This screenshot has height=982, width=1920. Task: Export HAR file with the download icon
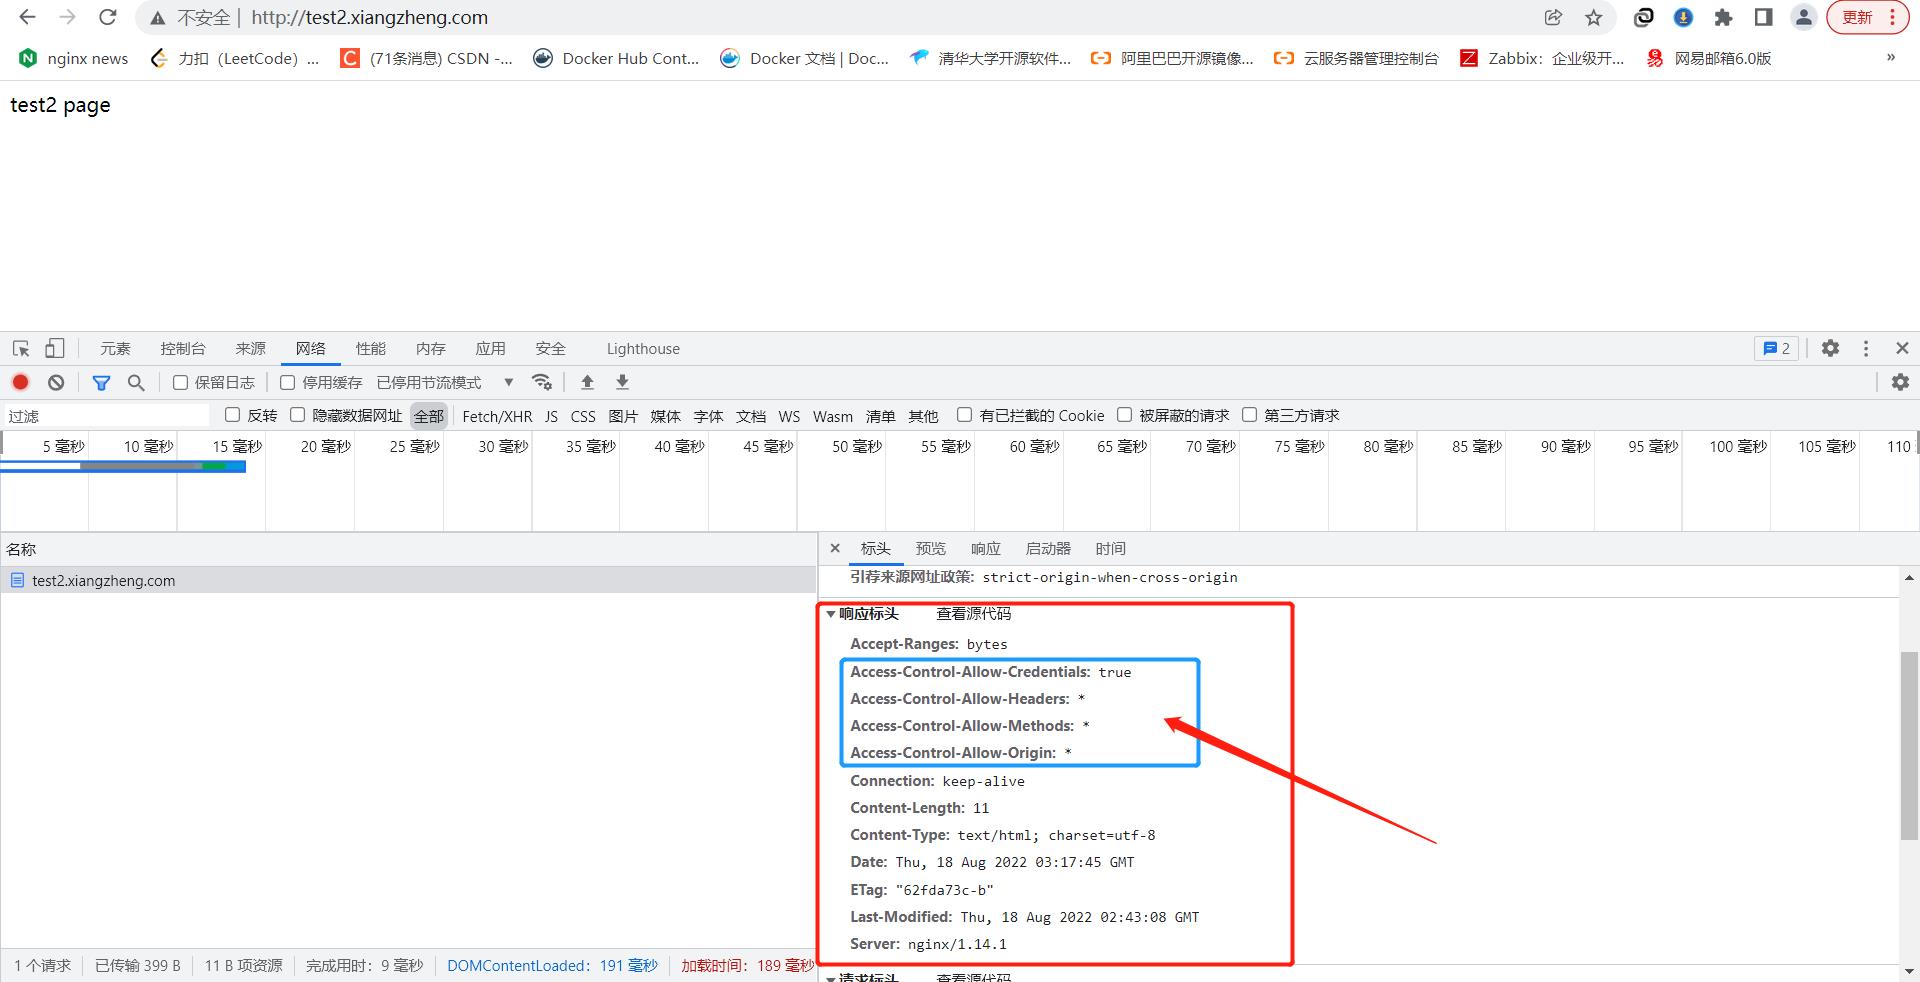(x=621, y=382)
